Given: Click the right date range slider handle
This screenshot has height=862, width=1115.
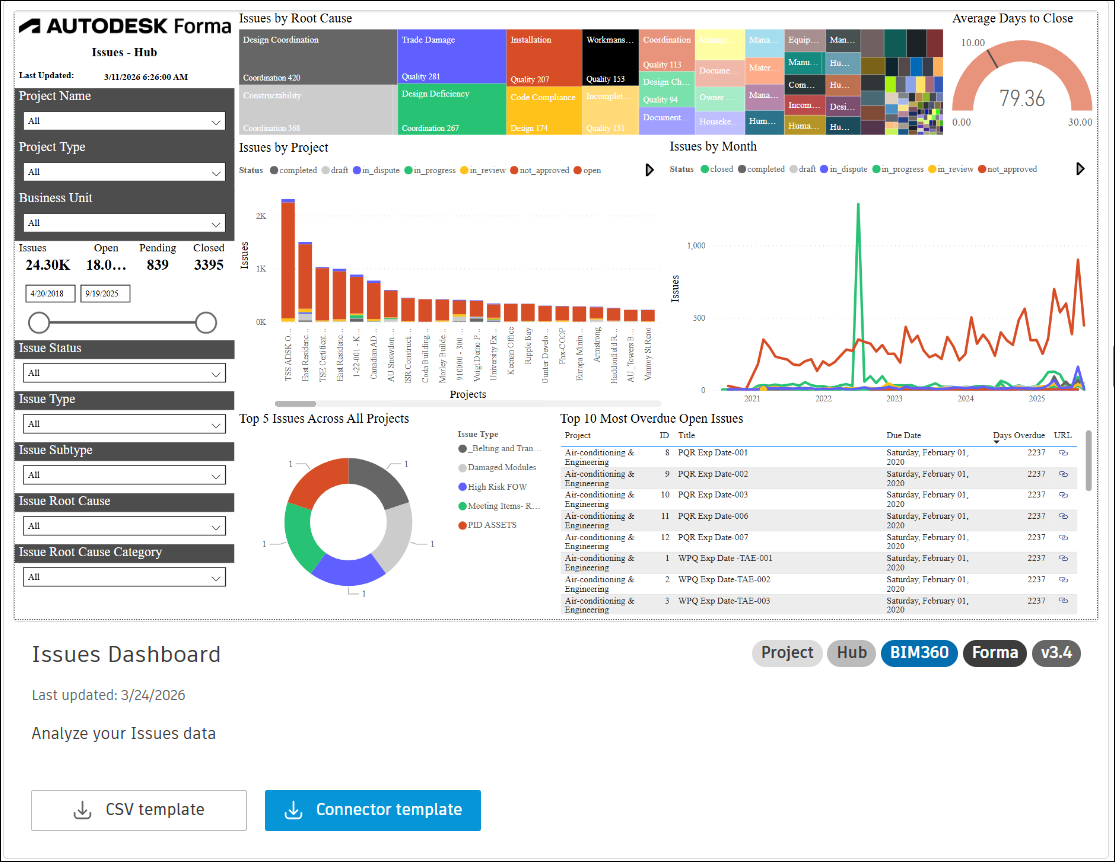Looking at the screenshot, I should point(206,323).
